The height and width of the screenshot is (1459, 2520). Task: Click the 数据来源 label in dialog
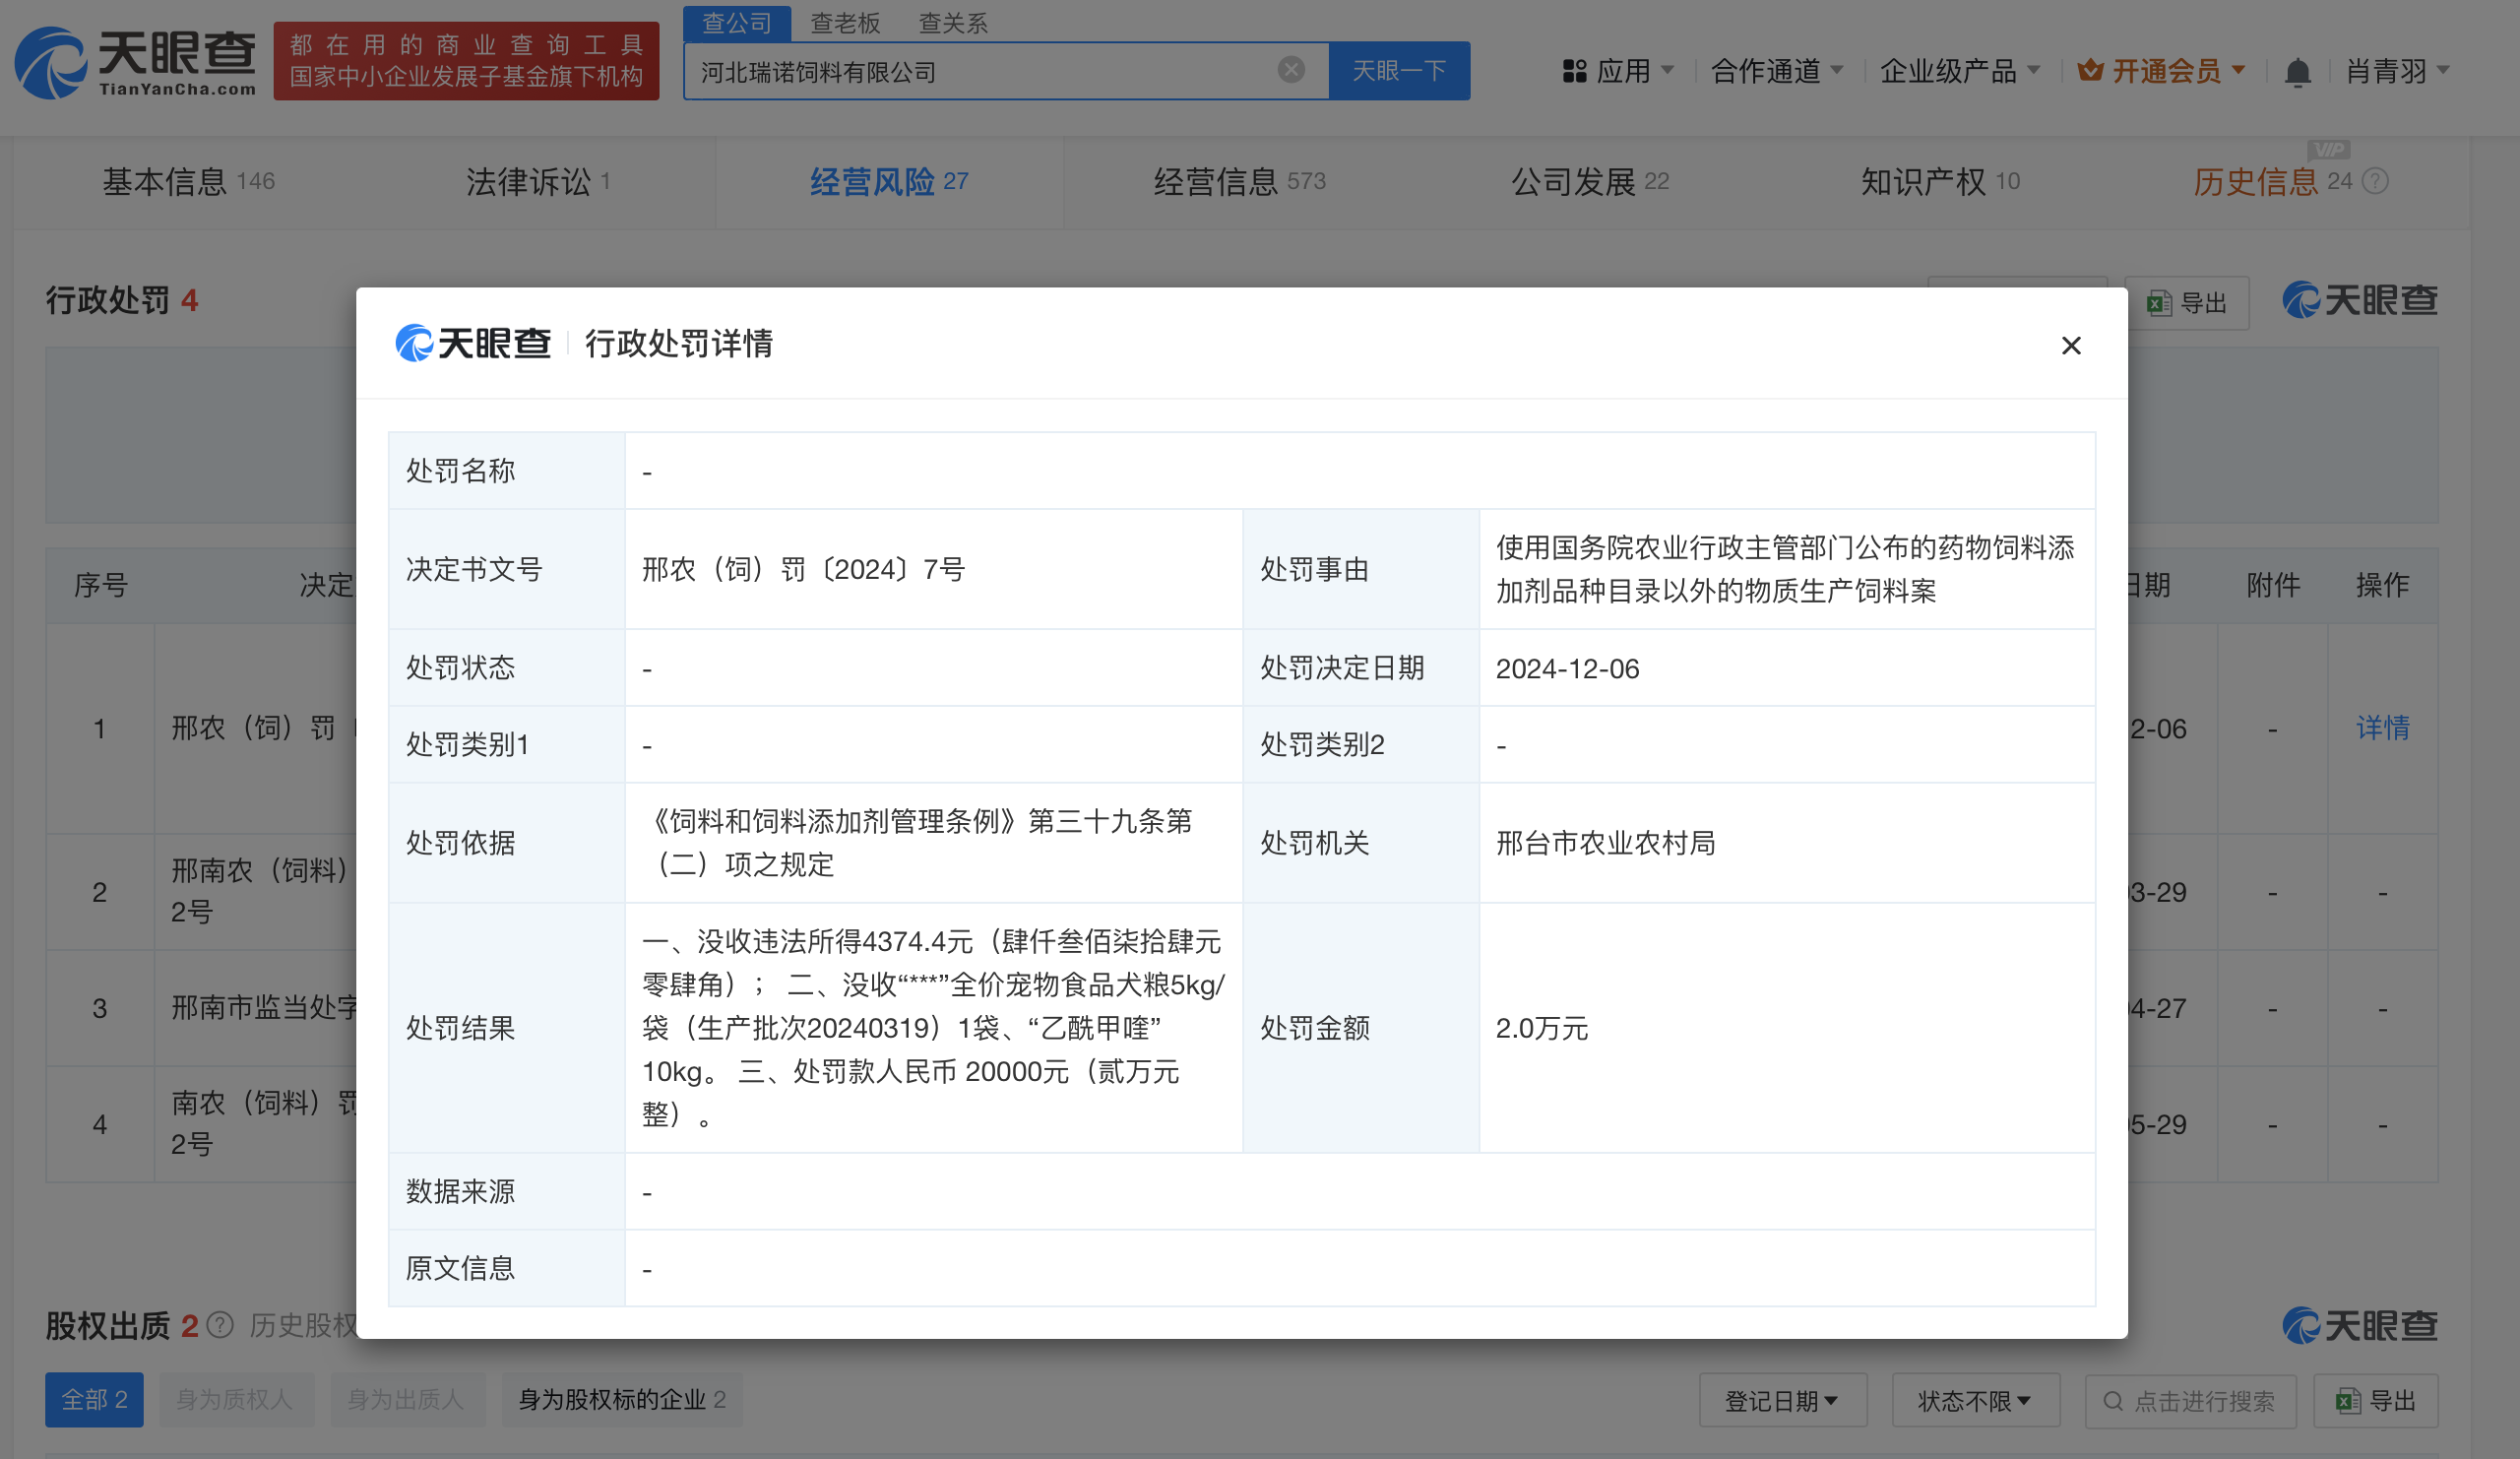pos(460,1191)
